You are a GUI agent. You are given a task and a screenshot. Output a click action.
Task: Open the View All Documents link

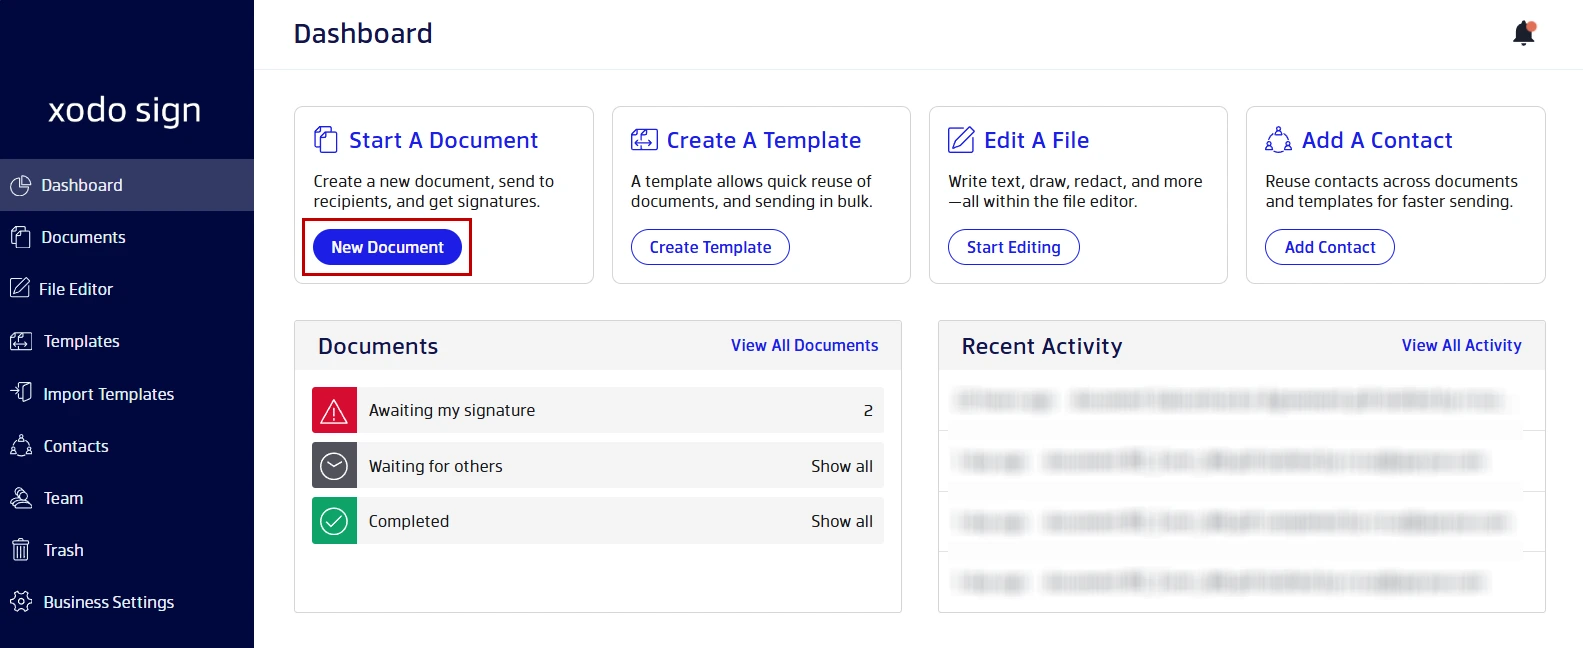pyautogui.click(x=804, y=345)
